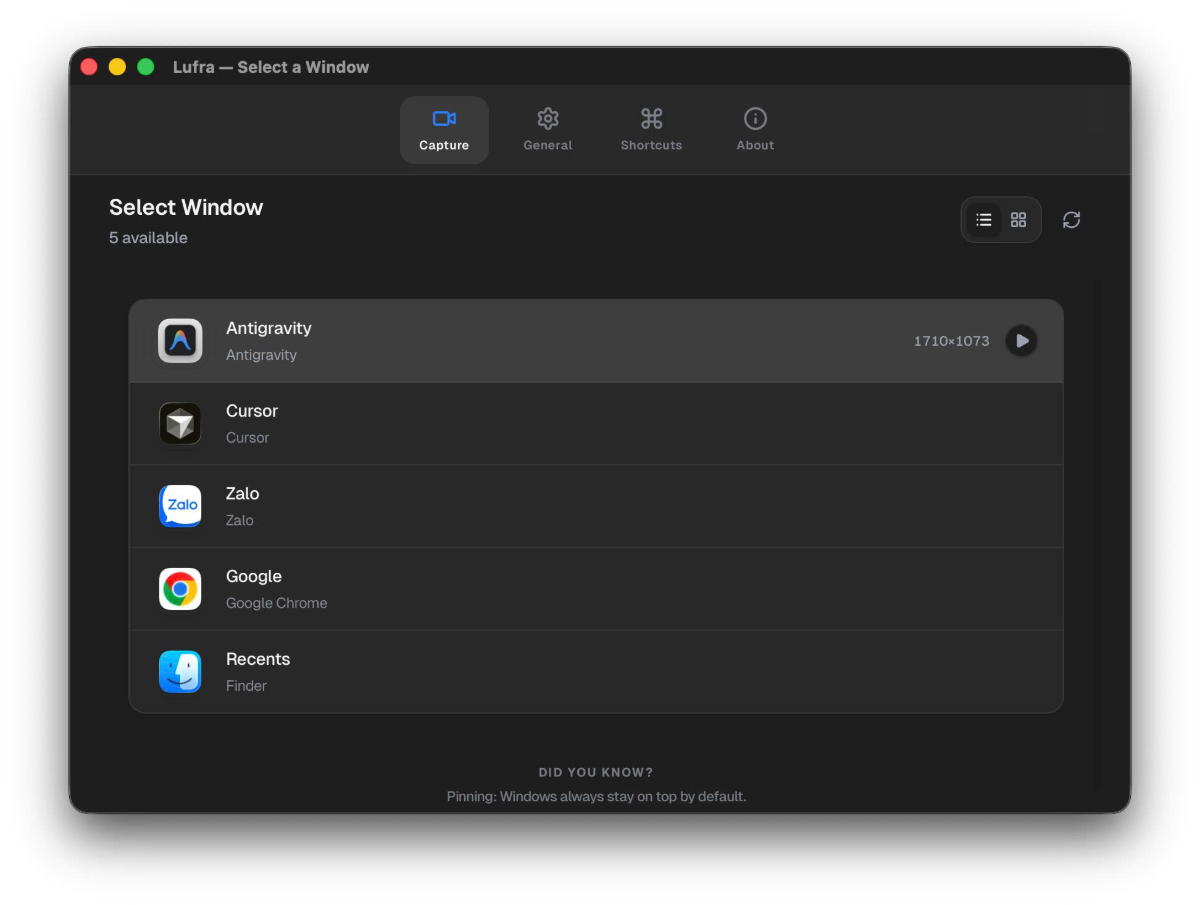Click the '5 available' count text
This screenshot has width=1200, height=905.
click(x=148, y=238)
